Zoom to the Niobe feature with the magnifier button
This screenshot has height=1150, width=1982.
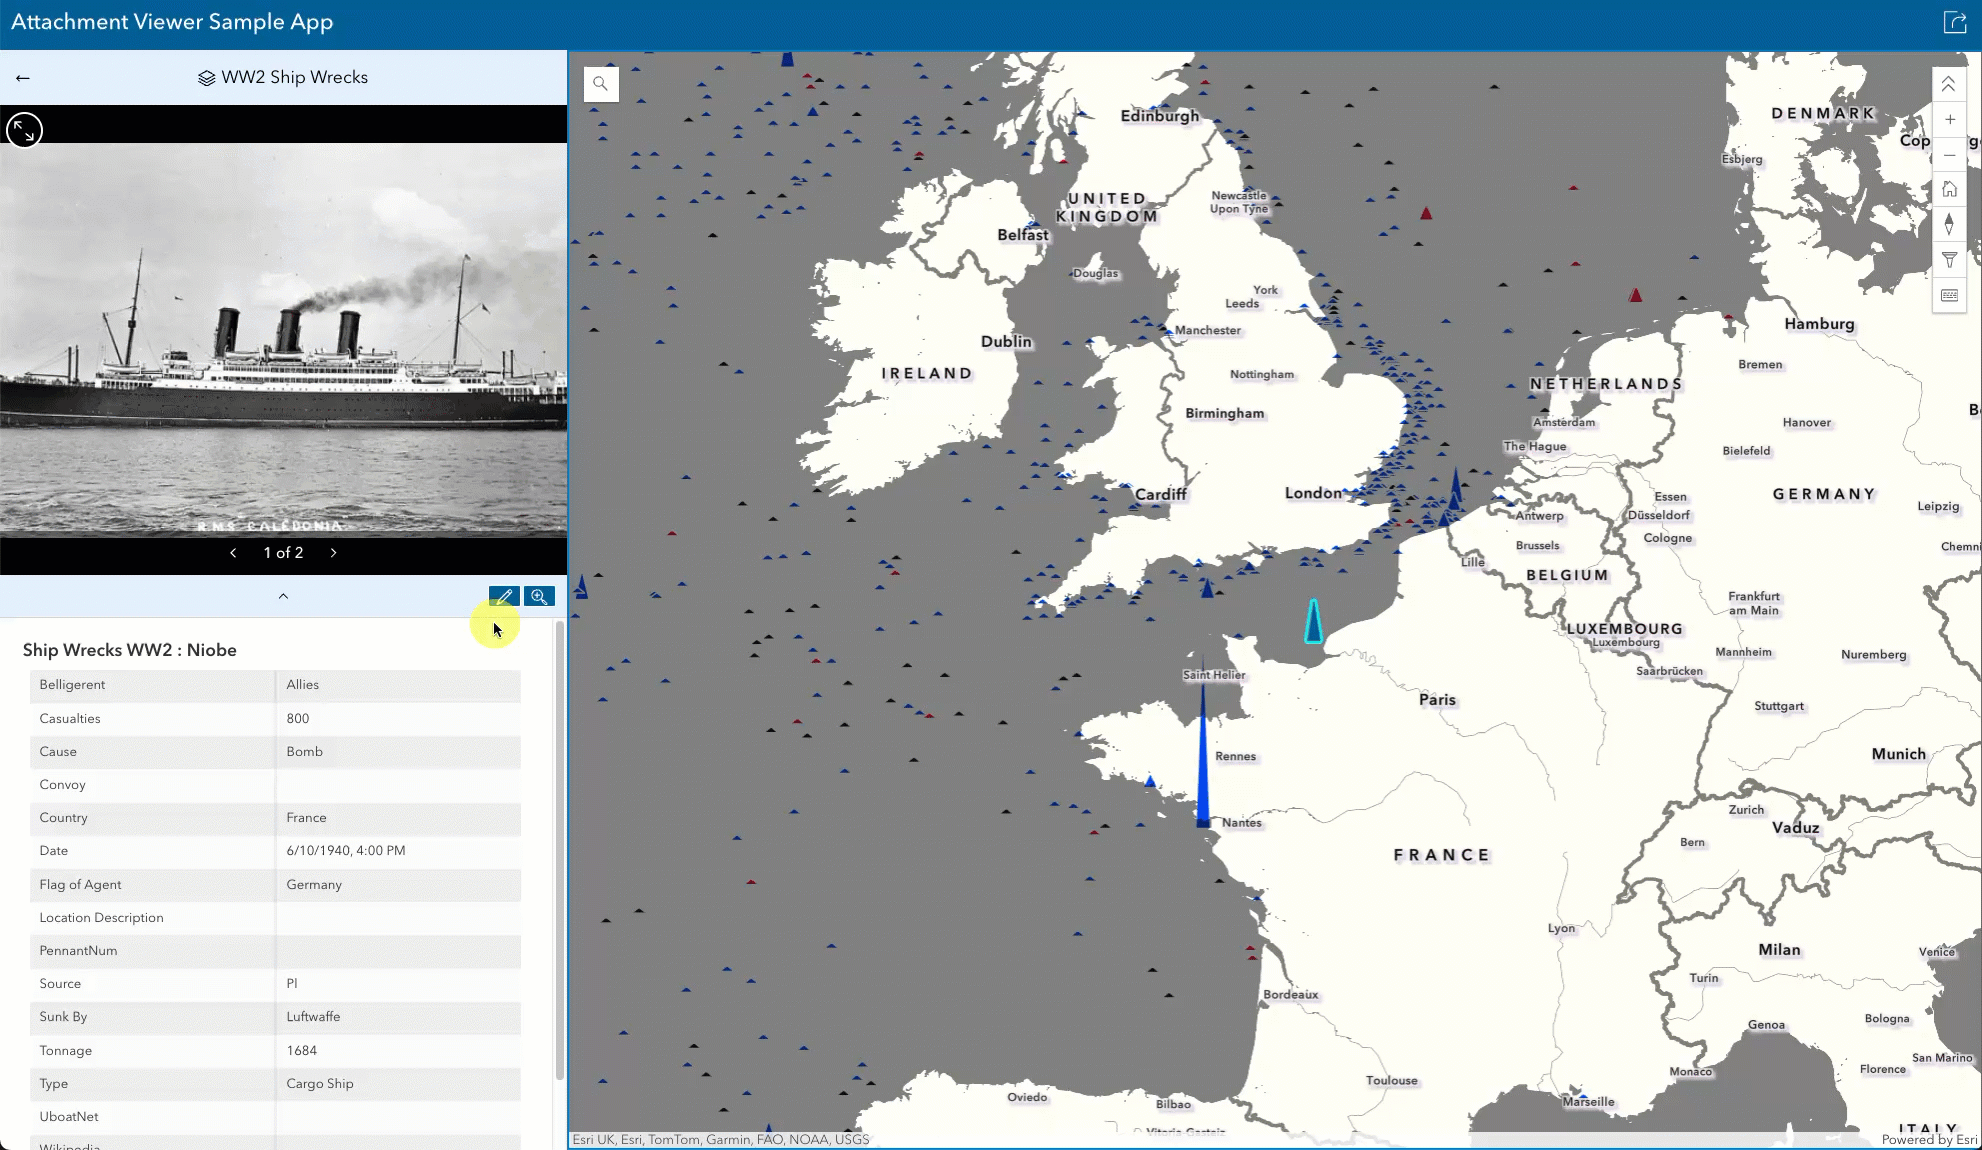click(539, 596)
